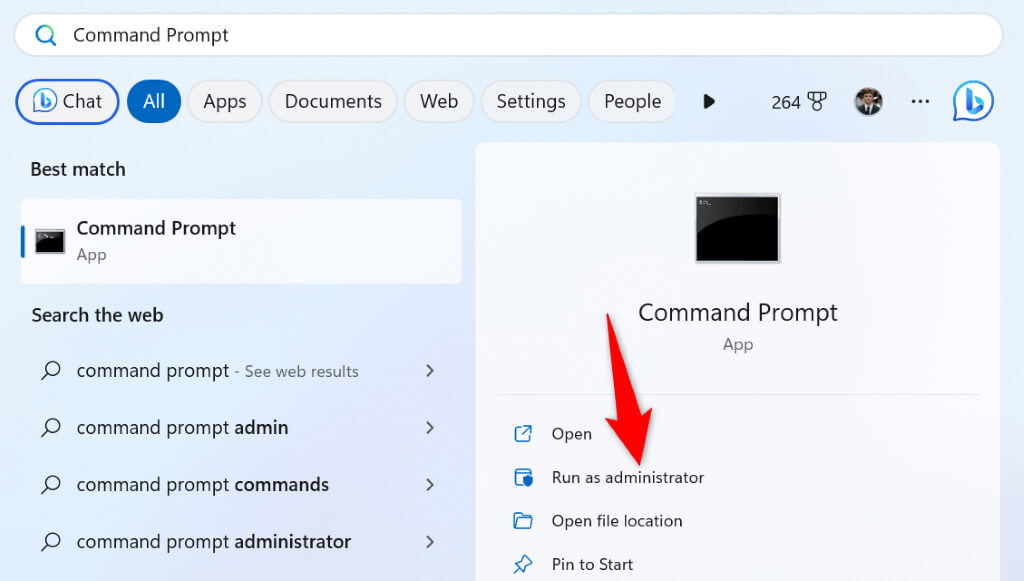1024x581 pixels.
Task: Open the rewards points trophy icon
Action: click(x=817, y=102)
